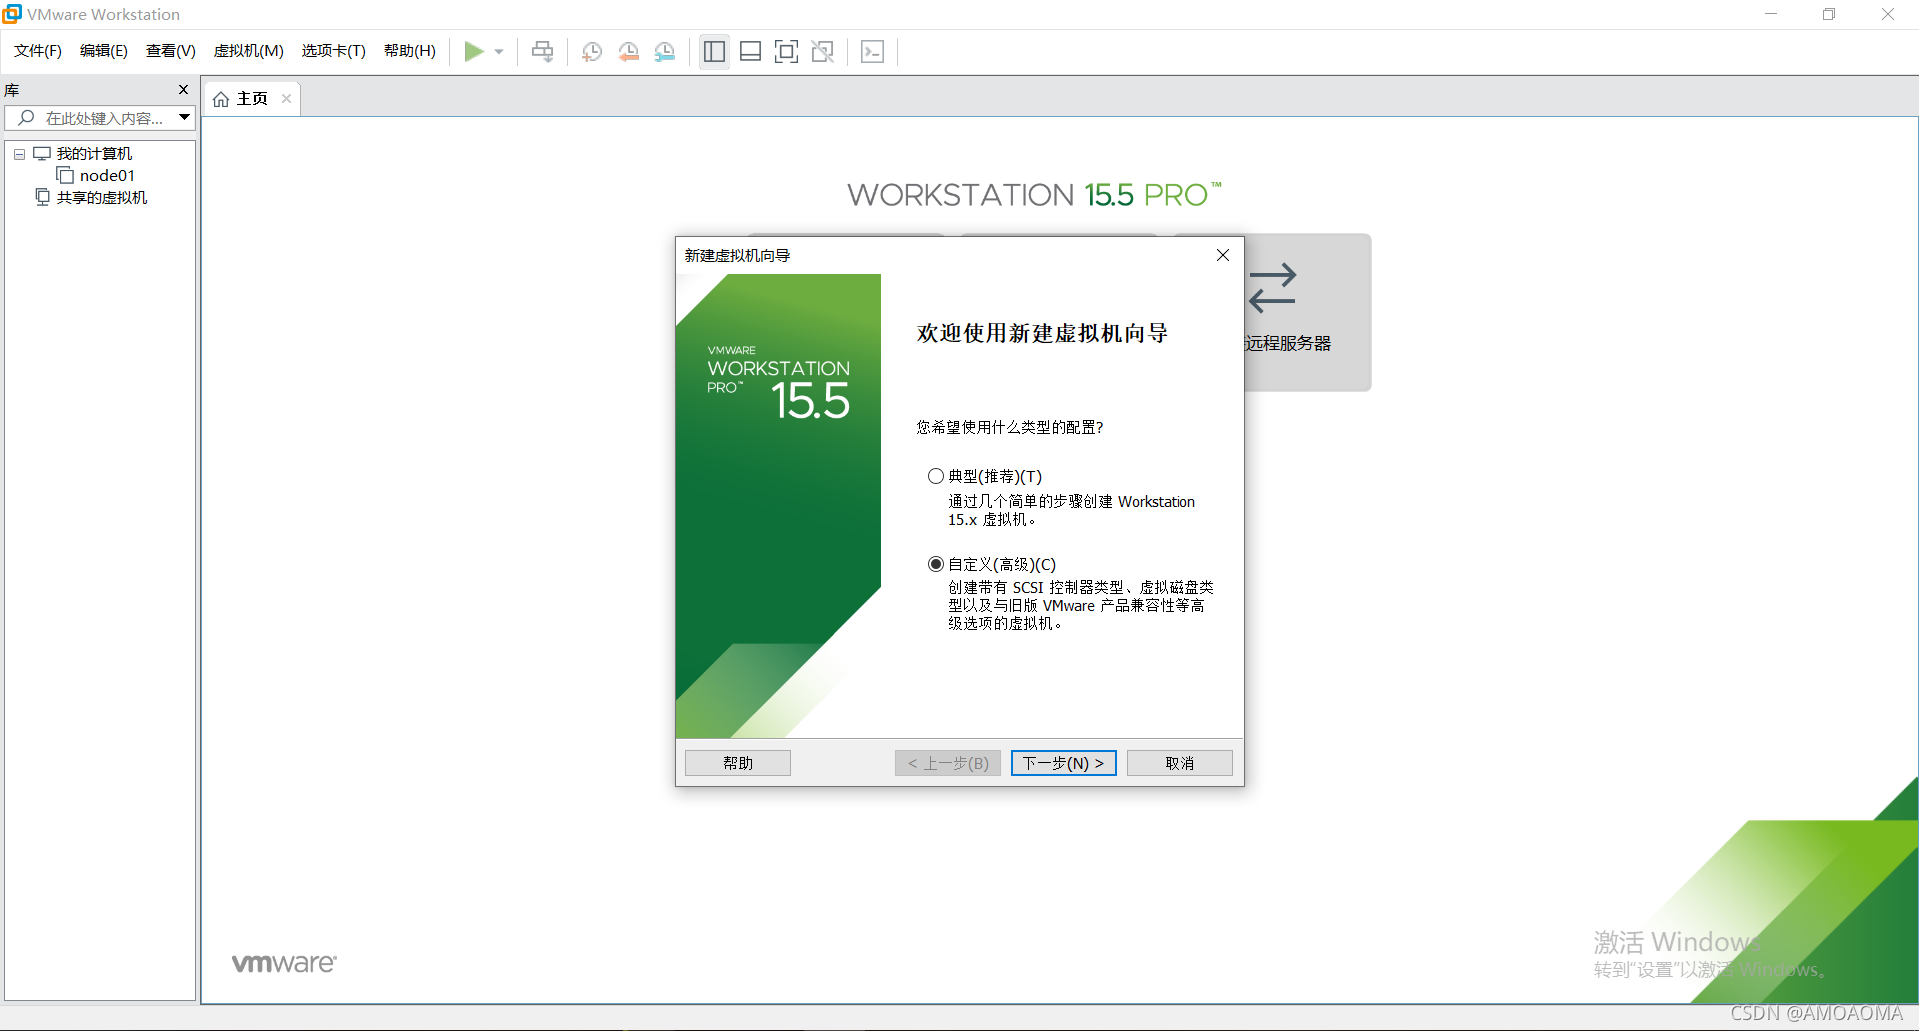Click the remote server arrows icon
Screen dimensions: 1919x1031
tap(1272, 288)
